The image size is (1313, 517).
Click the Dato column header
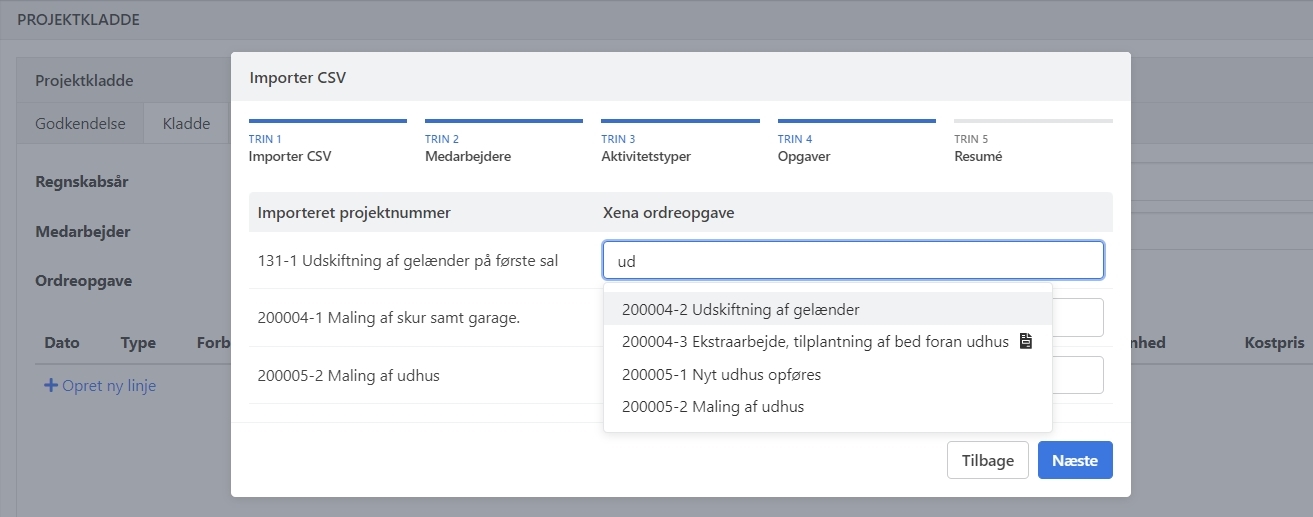point(62,342)
